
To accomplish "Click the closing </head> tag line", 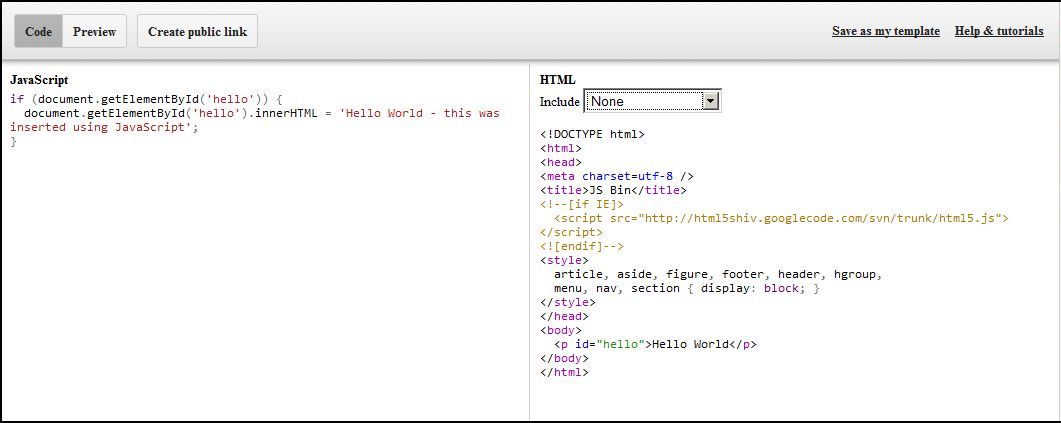I will (x=564, y=316).
